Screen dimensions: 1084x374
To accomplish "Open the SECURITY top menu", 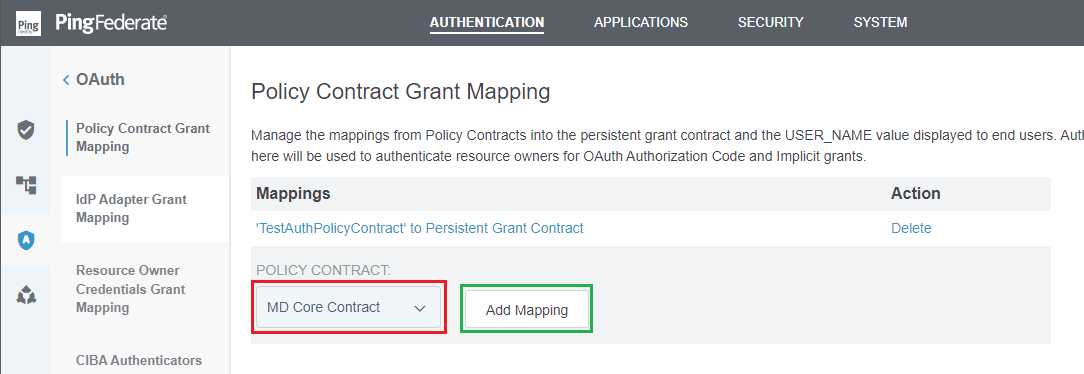I will click(x=771, y=22).
